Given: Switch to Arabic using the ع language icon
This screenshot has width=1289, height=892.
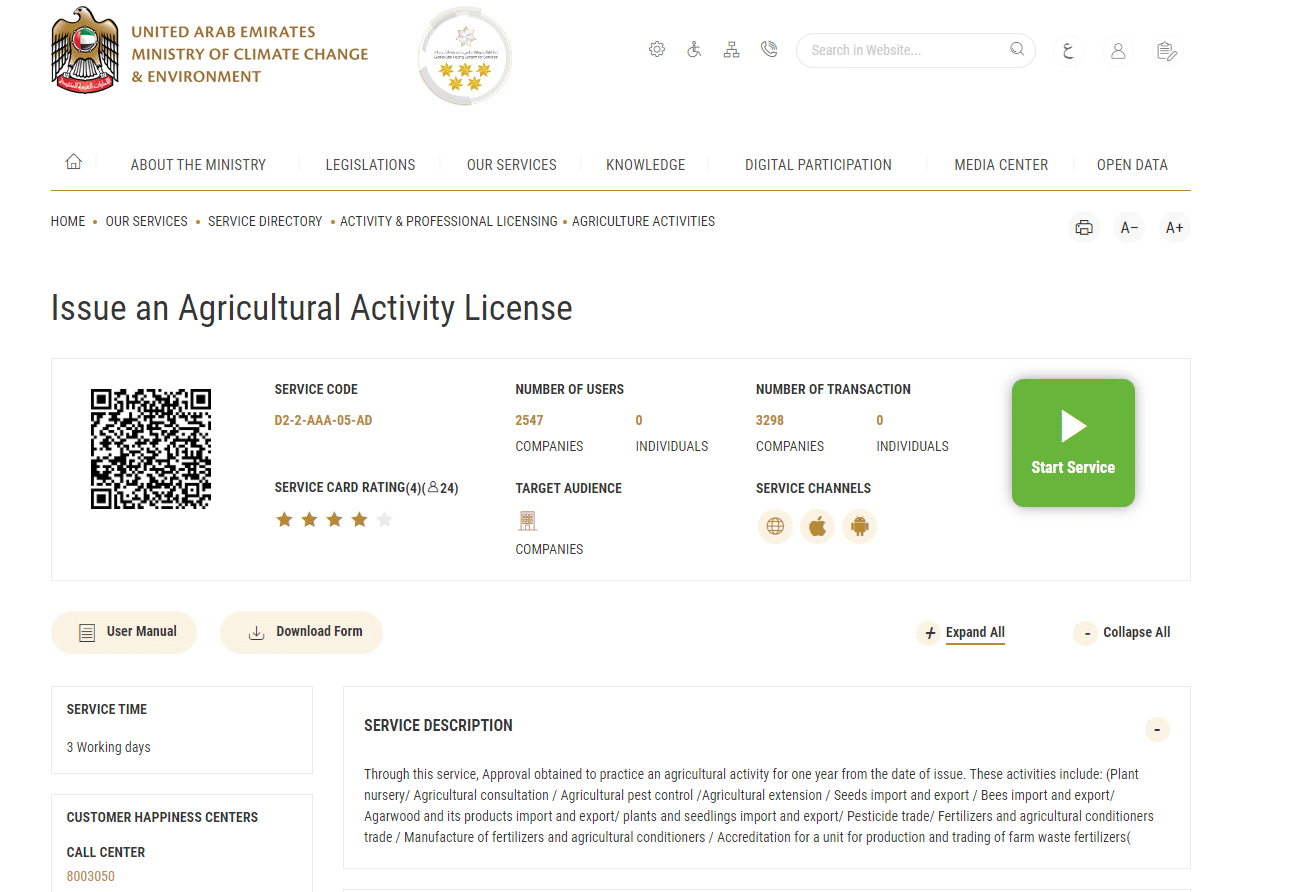Looking at the screenshot, I should pos(1068,50).
